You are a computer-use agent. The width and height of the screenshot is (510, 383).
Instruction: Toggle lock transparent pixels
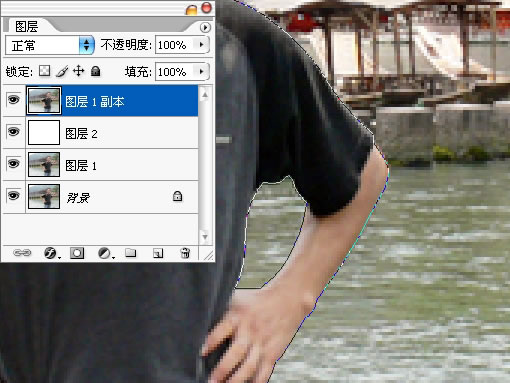coord(45,71)
